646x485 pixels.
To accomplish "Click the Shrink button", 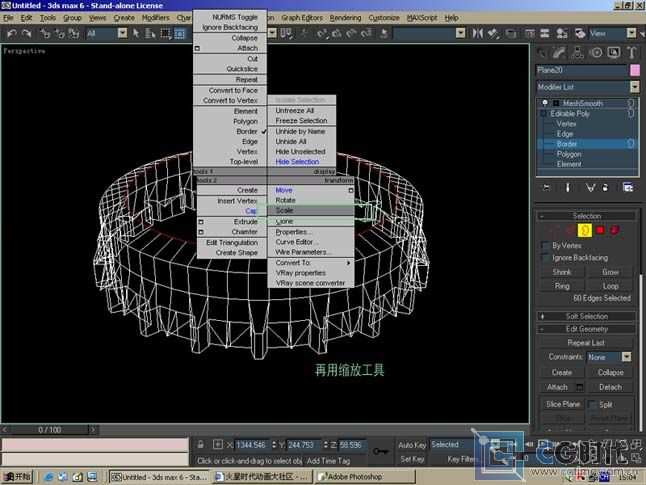I will (562, 272).
